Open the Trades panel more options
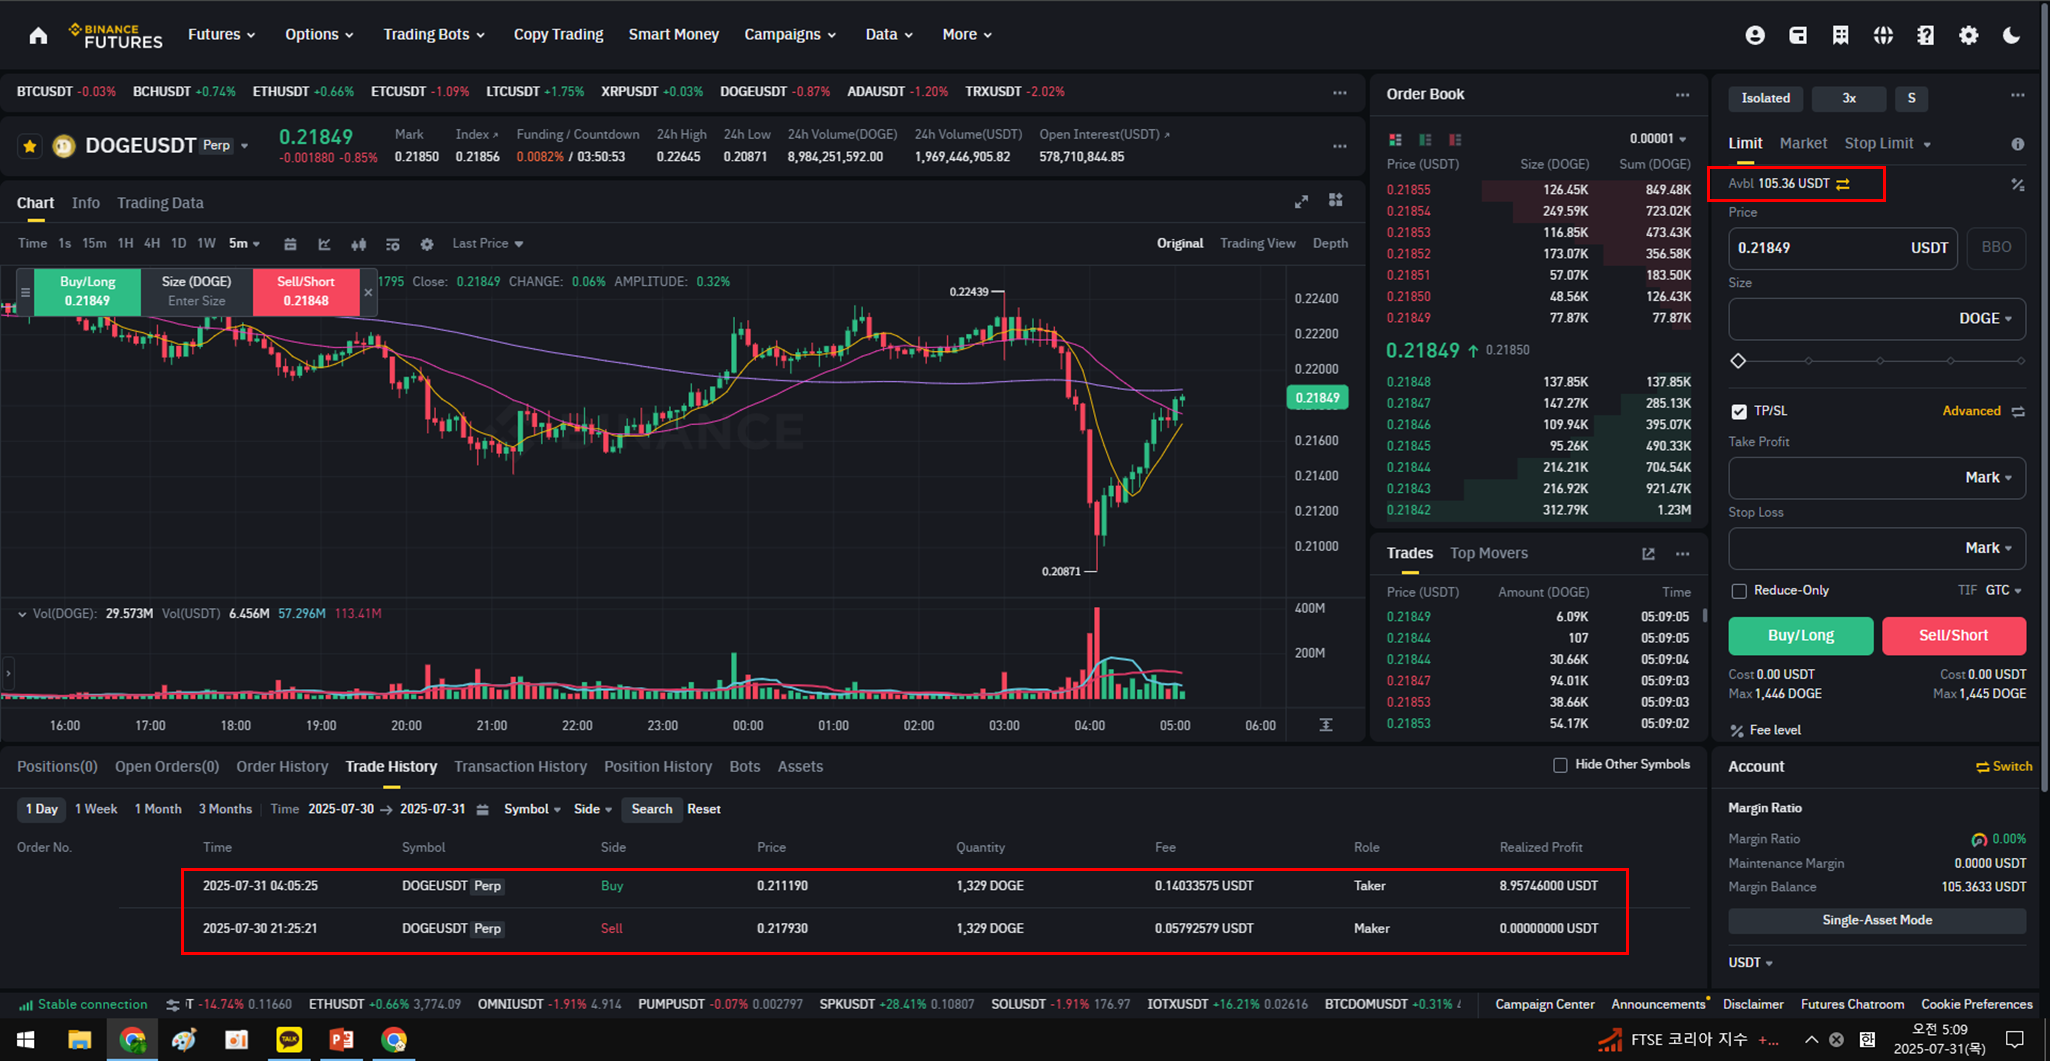Image resolution: width=2050 pixels, height=1061 pixels. click(1683, 554)
